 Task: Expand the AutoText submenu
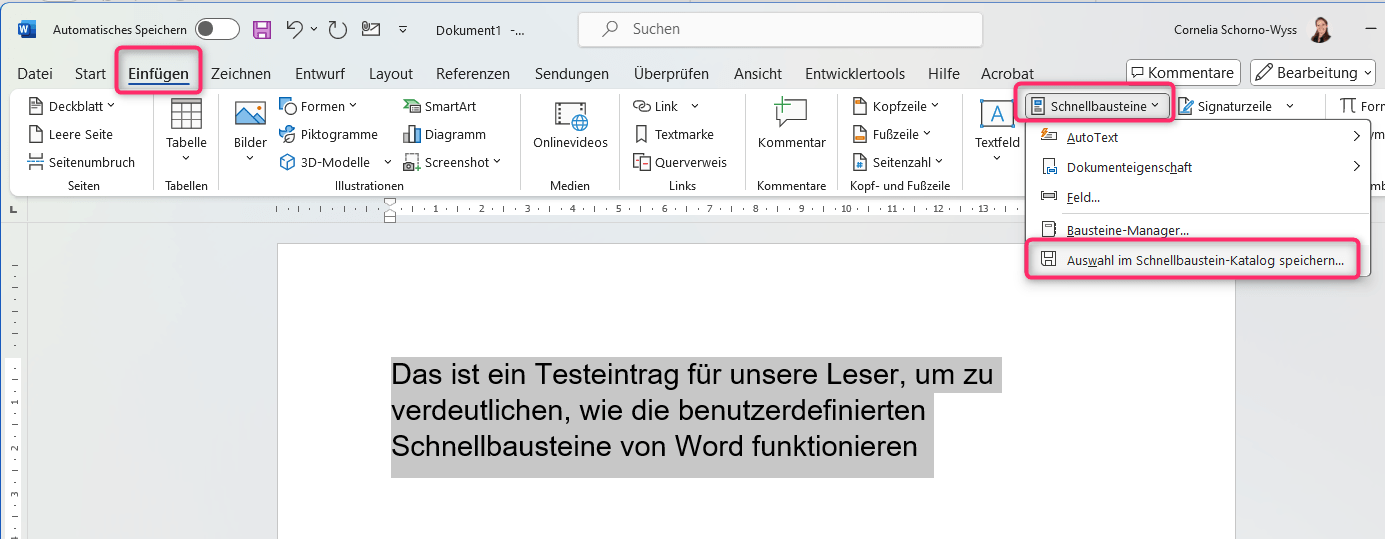pyautogui.click(x=1199, y=137)
